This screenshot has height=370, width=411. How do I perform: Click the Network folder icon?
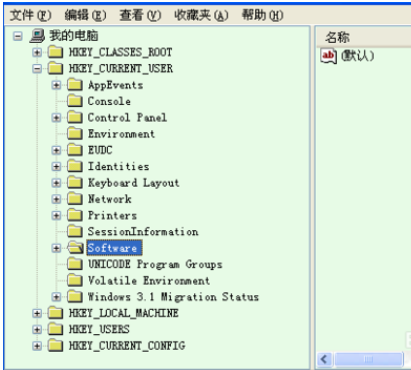75,199
